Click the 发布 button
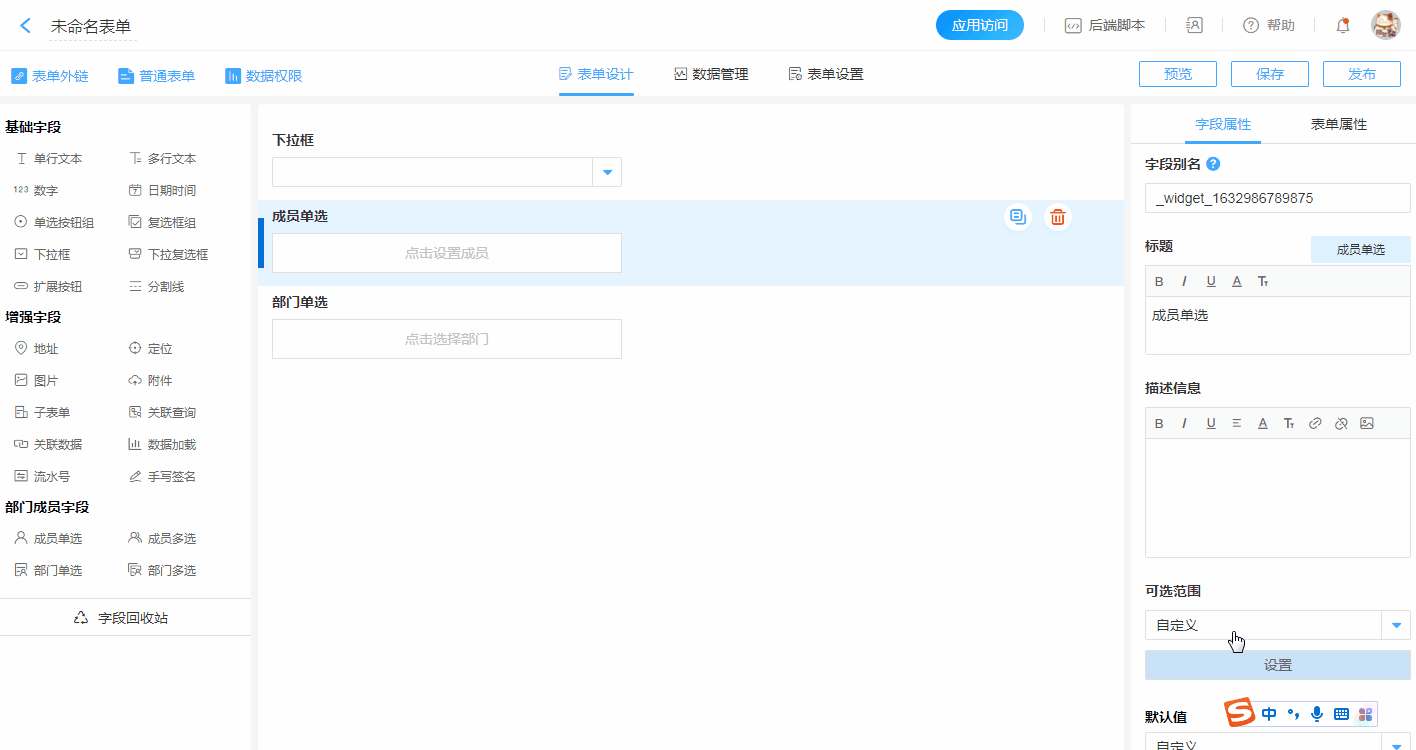Image resolution: width=1416 pixels, height=750 pixels. [1361, 74]
